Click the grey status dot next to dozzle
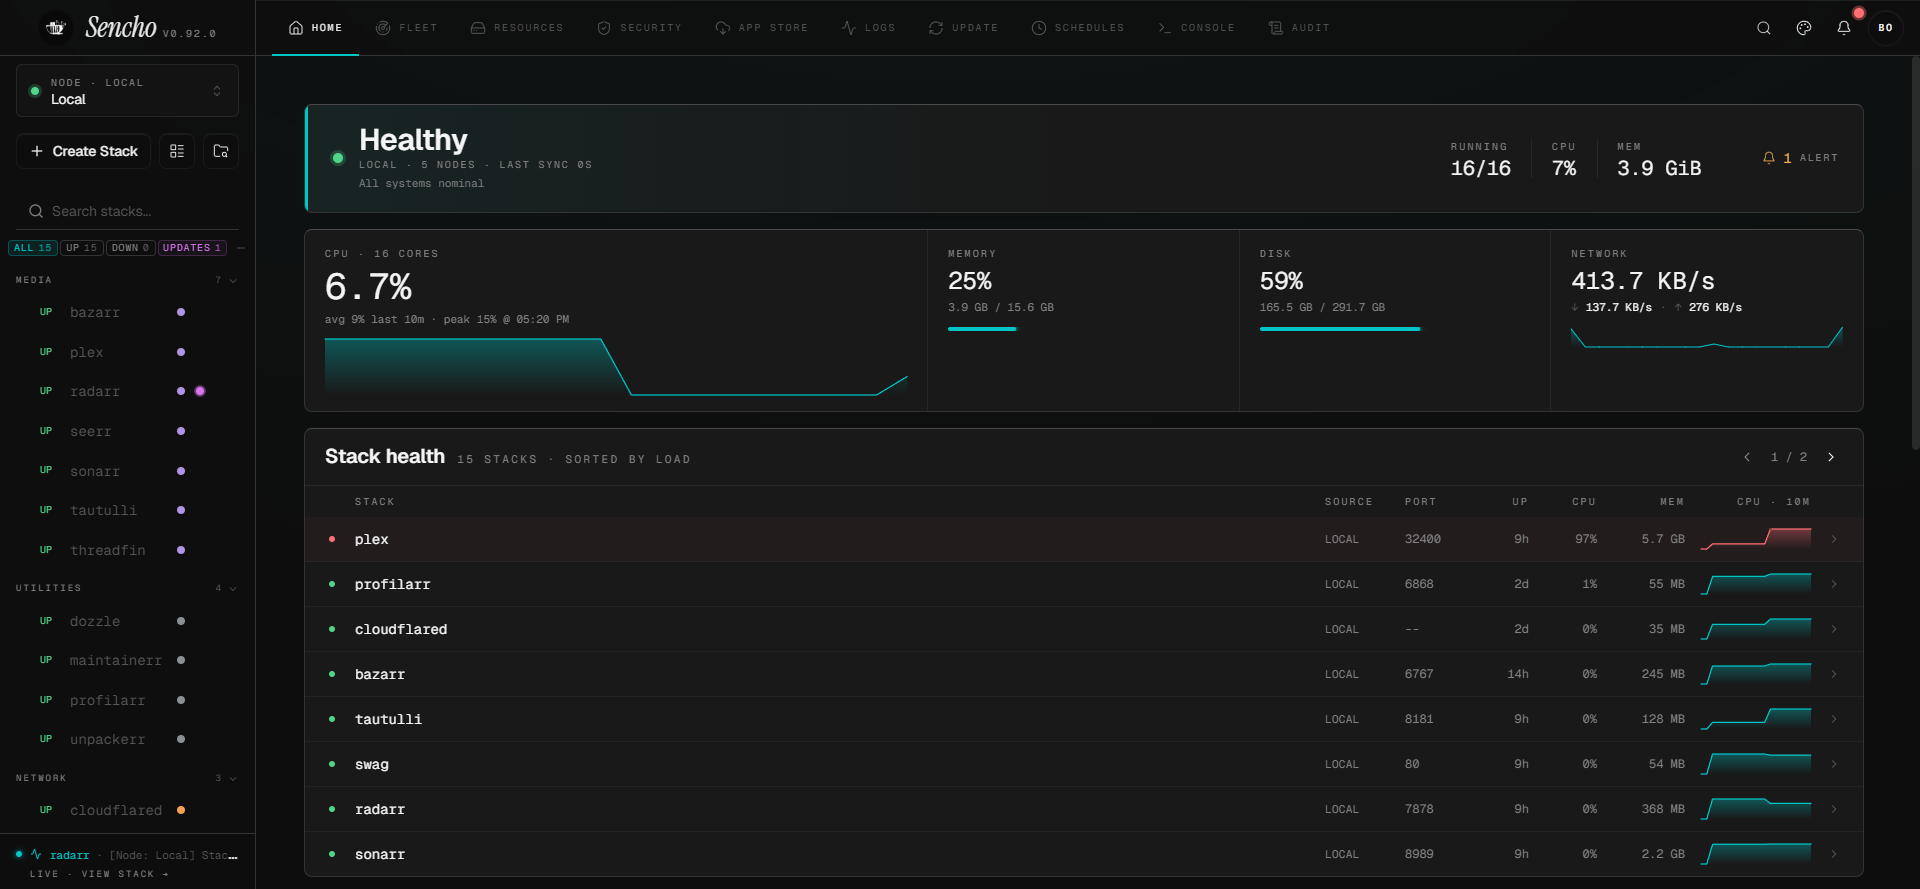 click(x=181, y=621)
